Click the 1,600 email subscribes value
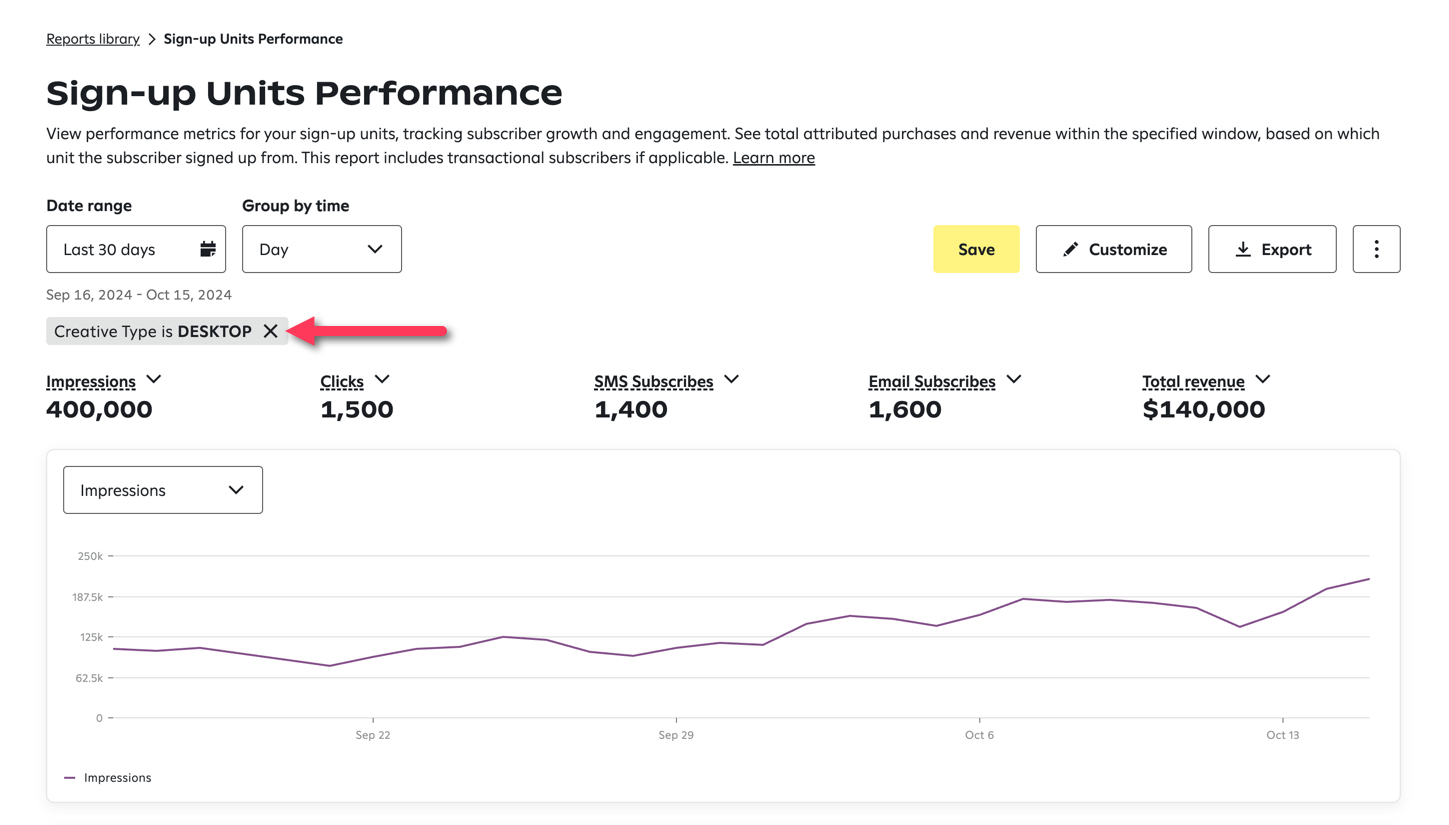 coord(905,409)
